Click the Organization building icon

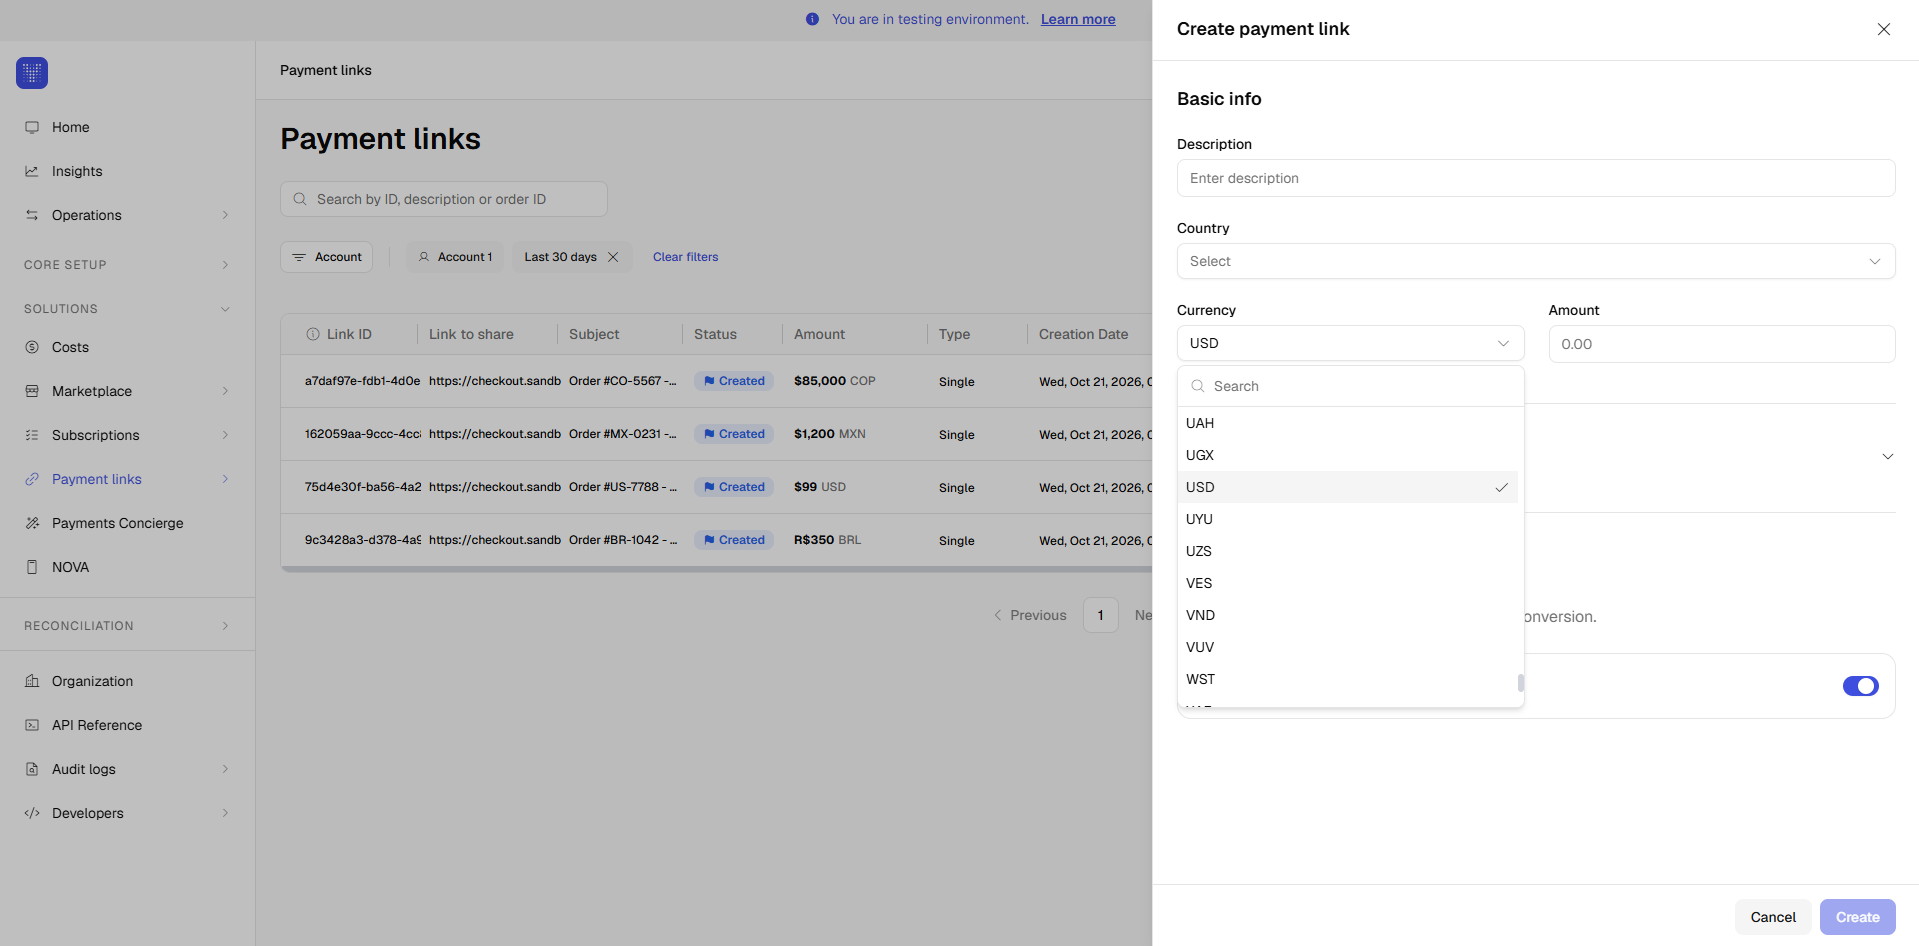[x=32, y=681]
